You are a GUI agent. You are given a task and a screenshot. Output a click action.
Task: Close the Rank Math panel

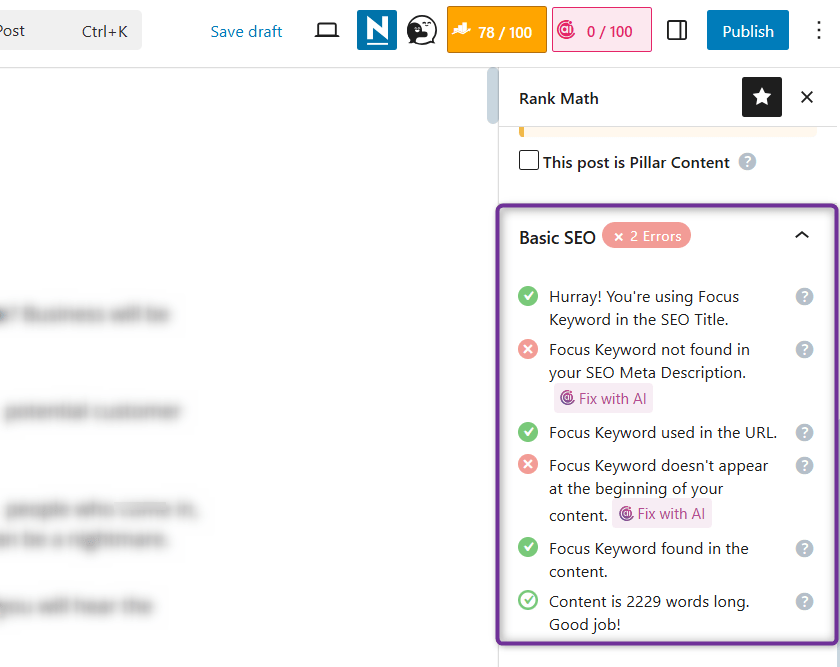pos(806,97)
